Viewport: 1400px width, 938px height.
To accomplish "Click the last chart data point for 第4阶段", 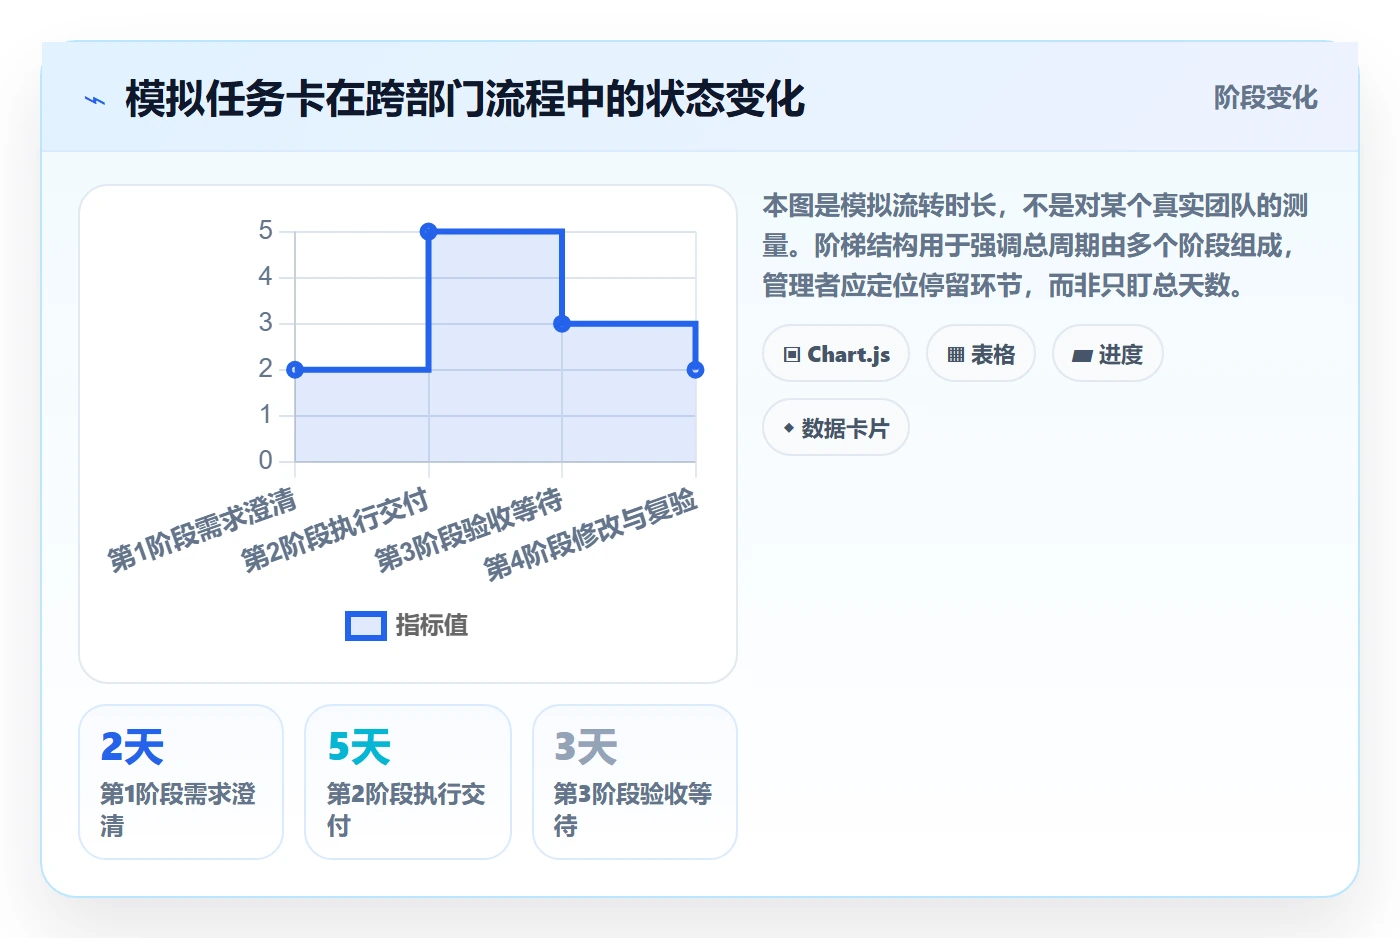I will (696, 370).
